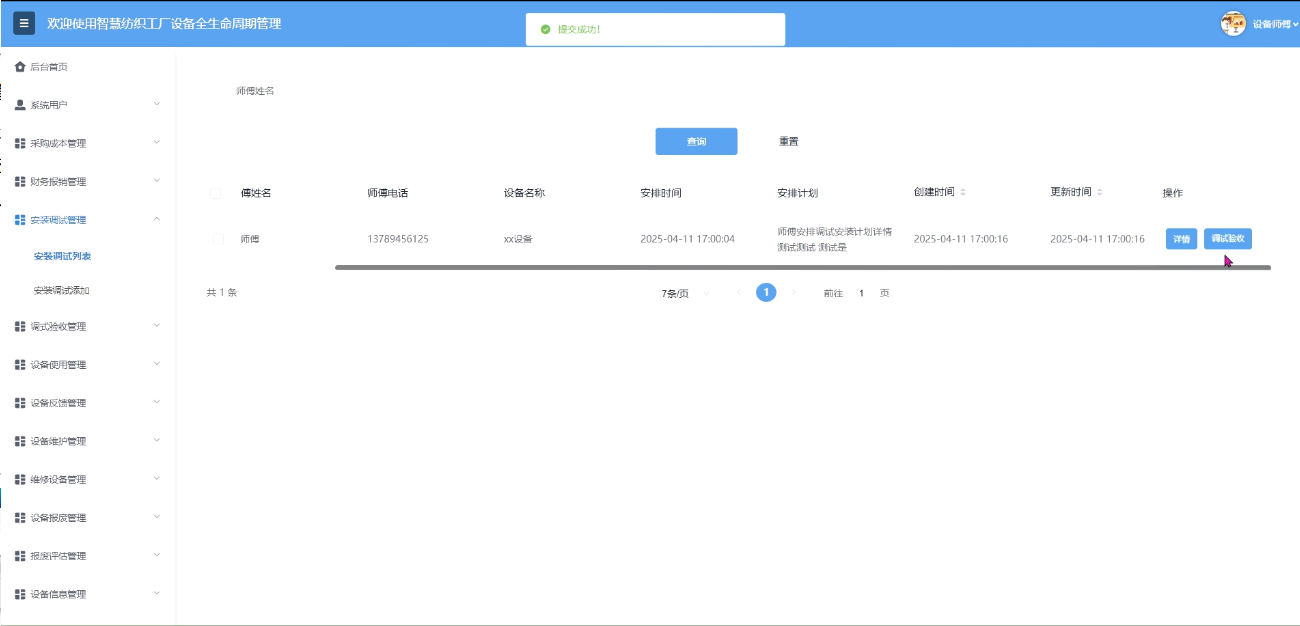The image size is (1300, 626).
Task: Go to previous page with left arrow
Action: 739,293
